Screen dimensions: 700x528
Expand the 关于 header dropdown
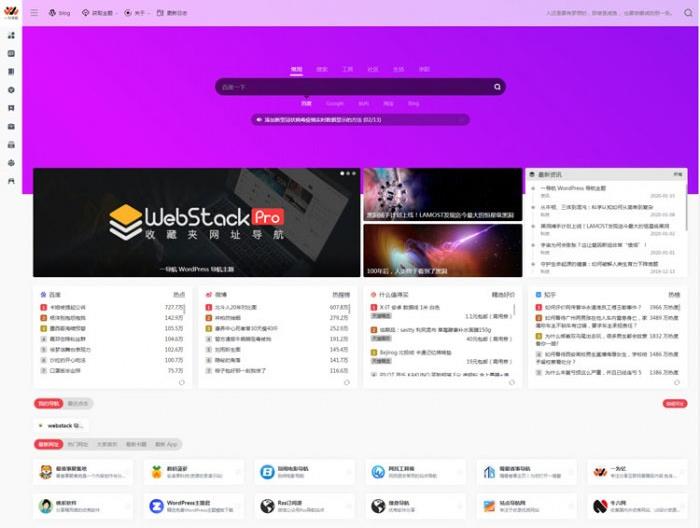pyautogui.click(x=137, y=13)
